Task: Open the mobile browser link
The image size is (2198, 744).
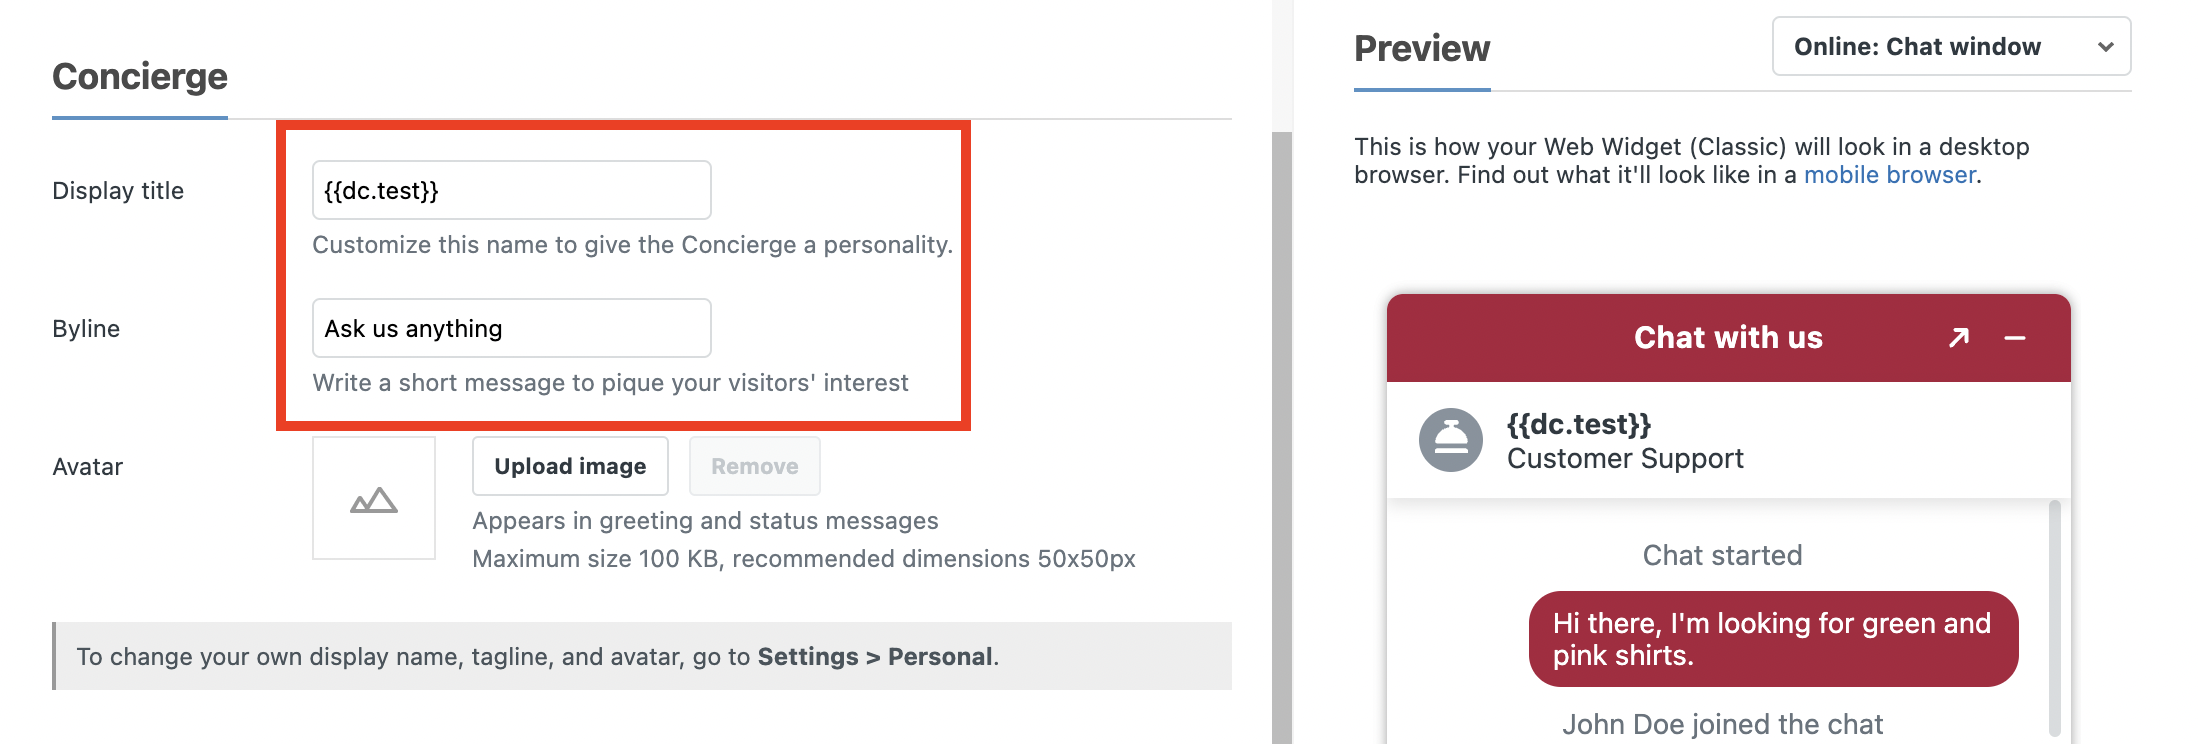Action: tap(1889, 175)
